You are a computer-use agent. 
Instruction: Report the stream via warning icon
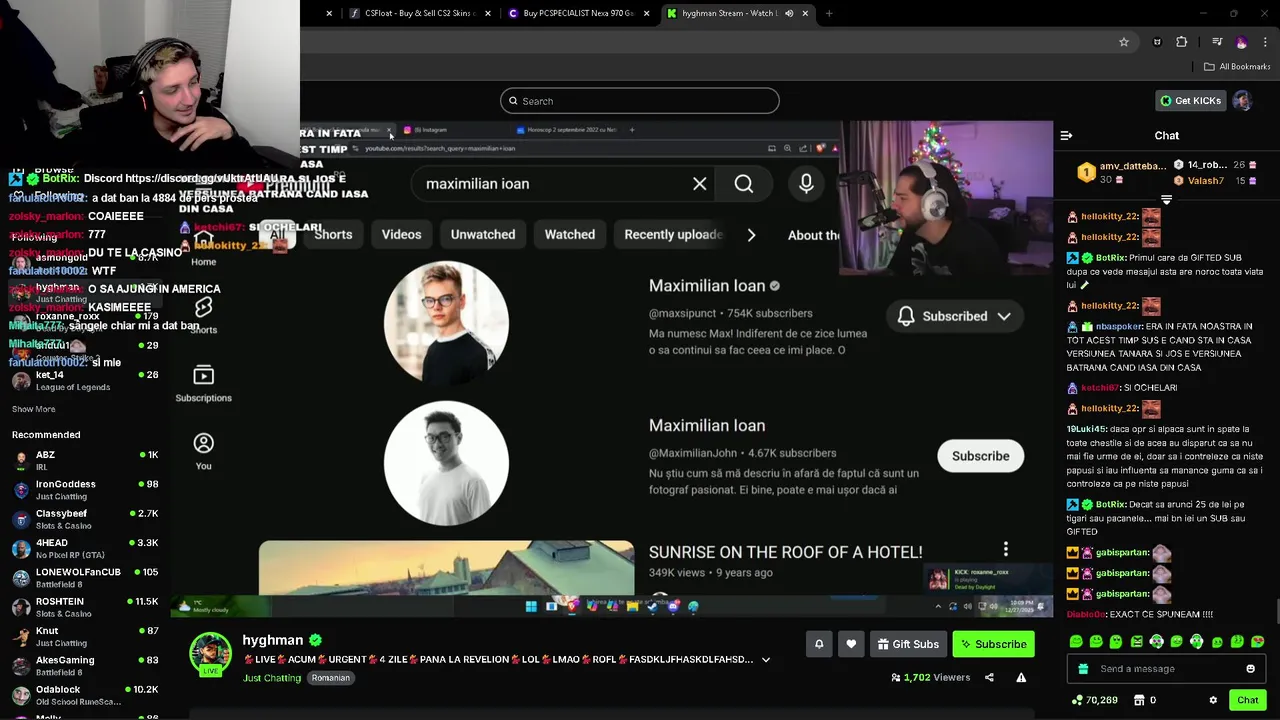point(1021,677)
